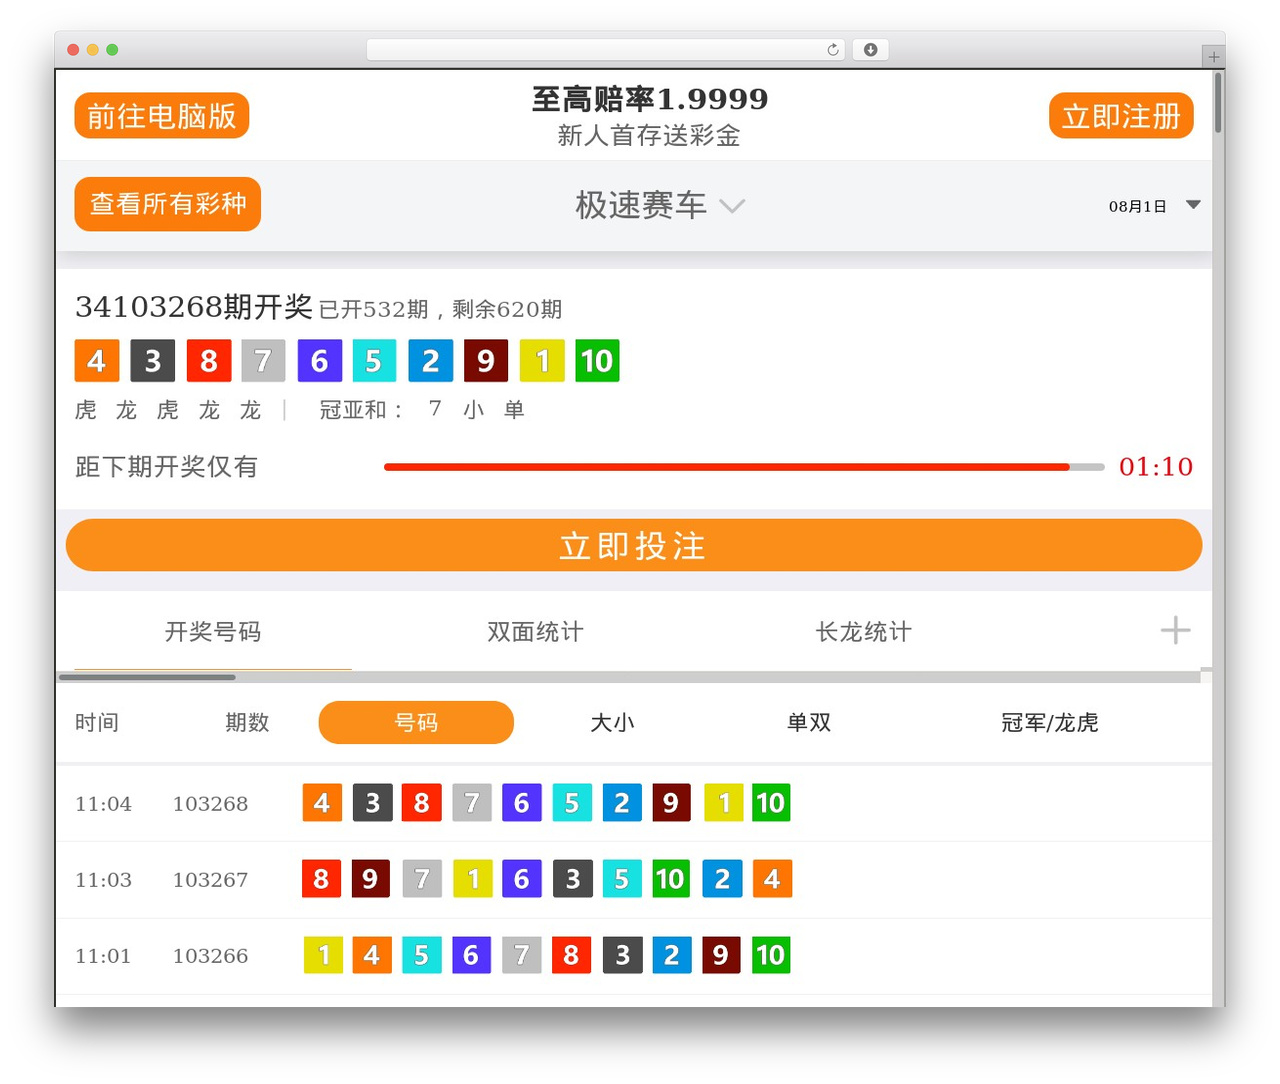The height and width of the screenshot is (1084, 1280).
Task: Click the orange 立即投注 button
Action: coord(634,545)
